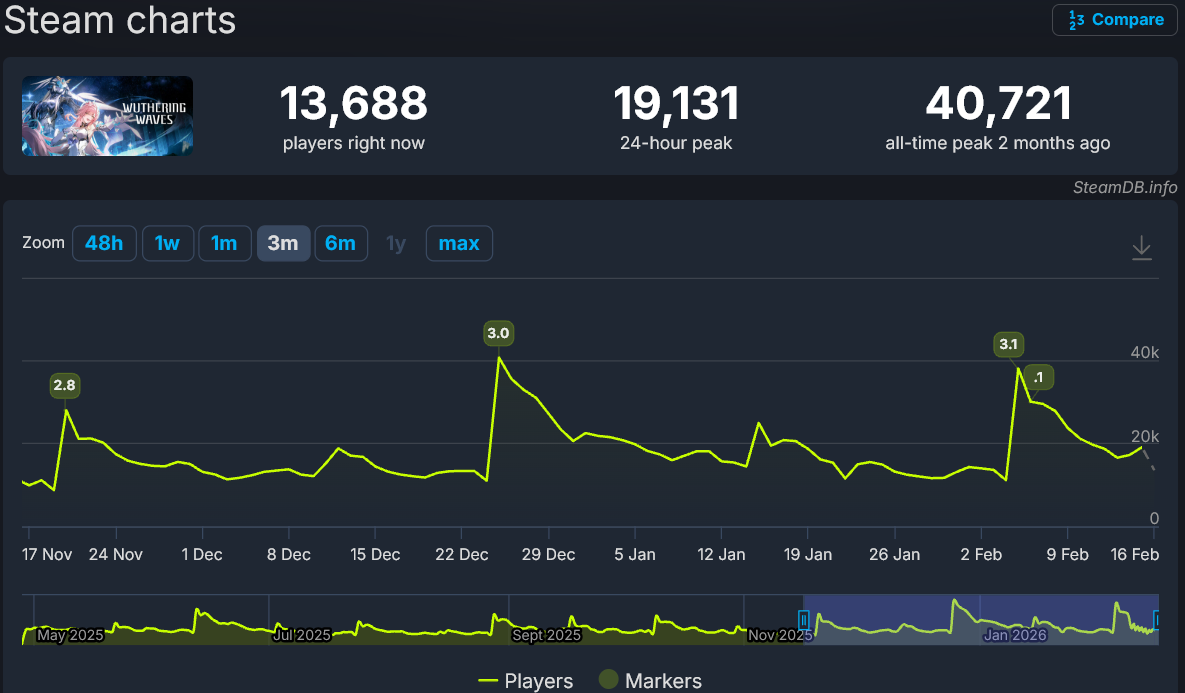Select the 1w zoom range

tap(168, 243)
